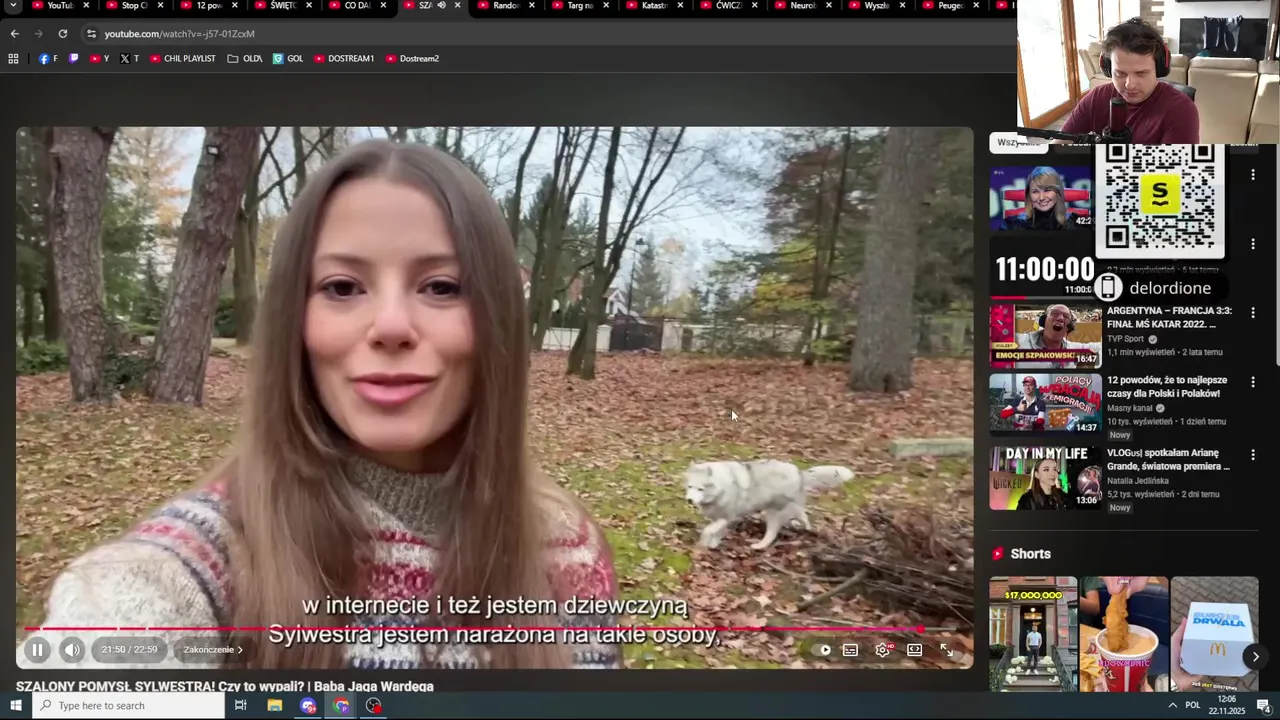1280x720 pixels.
Task: Open the TVP Sport channel name
Action: pos(1125,339)
